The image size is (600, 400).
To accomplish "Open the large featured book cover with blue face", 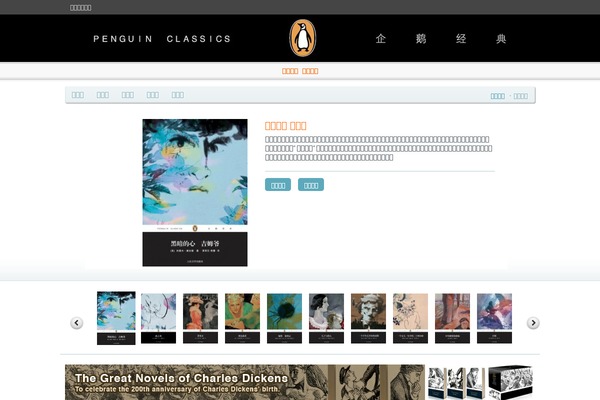I will tap(195, 193).
